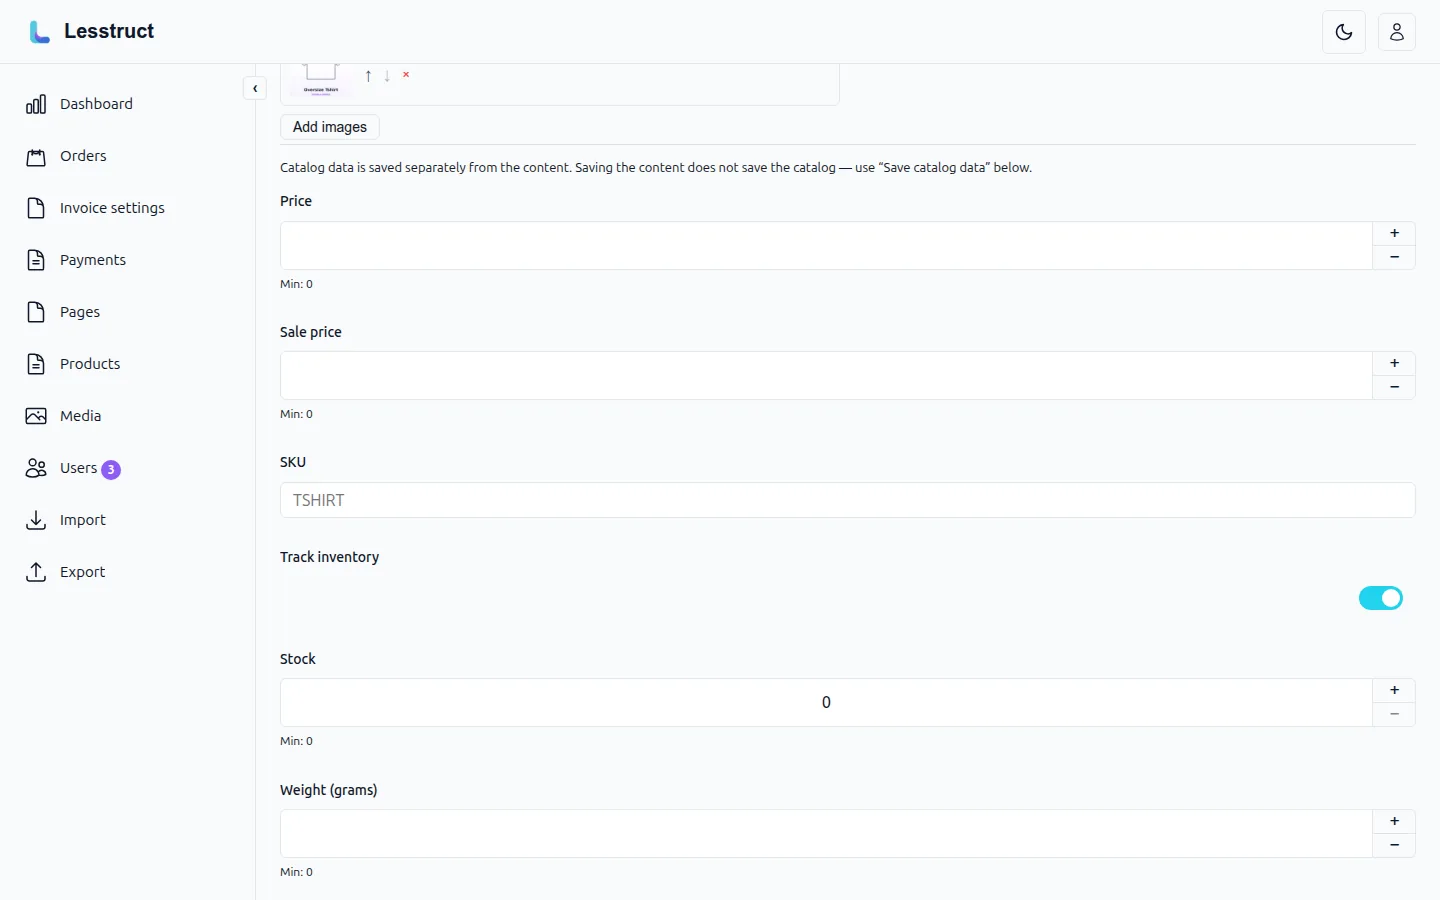Decrease Stock with minus button
The width and height of the screenshot is (1440, 900).
1394,715
